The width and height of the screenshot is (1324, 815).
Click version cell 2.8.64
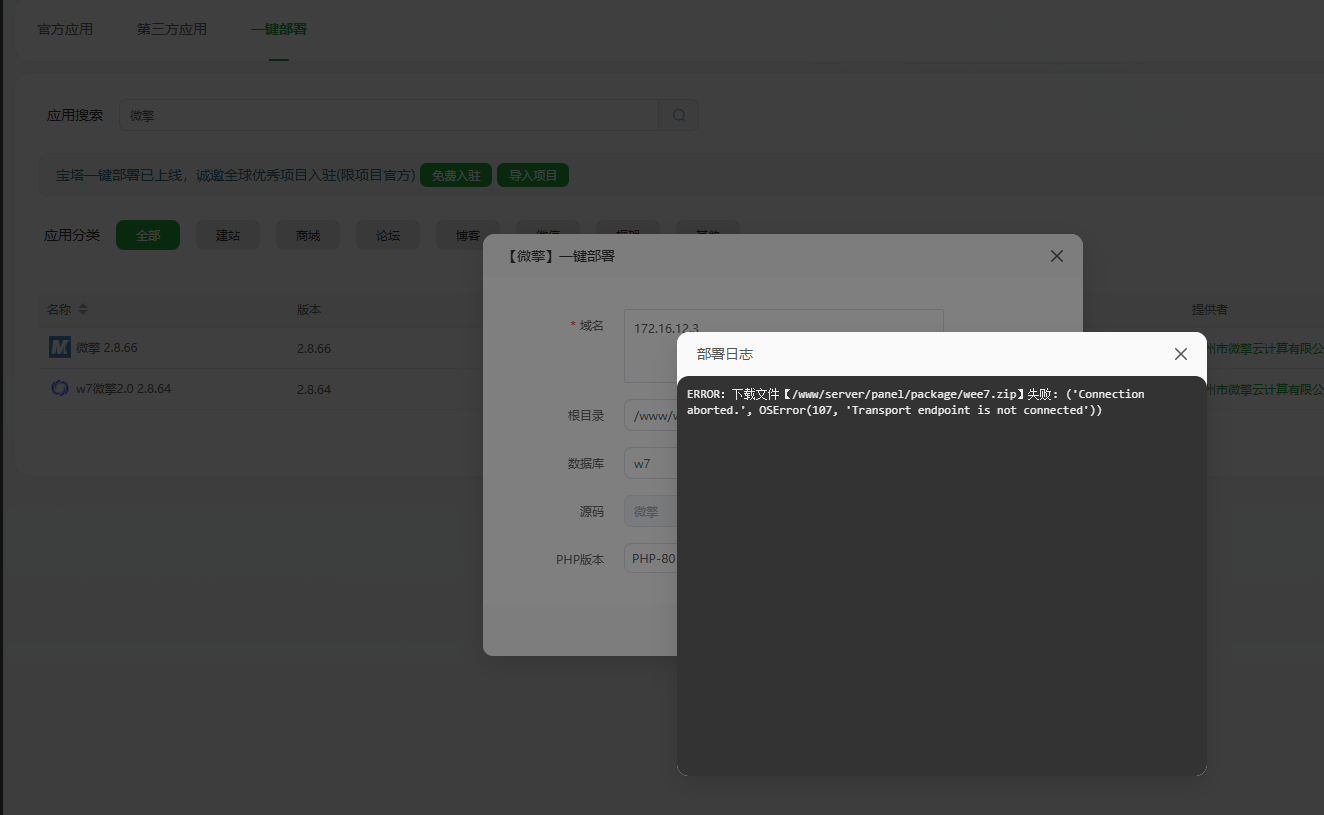click(314, 389)
